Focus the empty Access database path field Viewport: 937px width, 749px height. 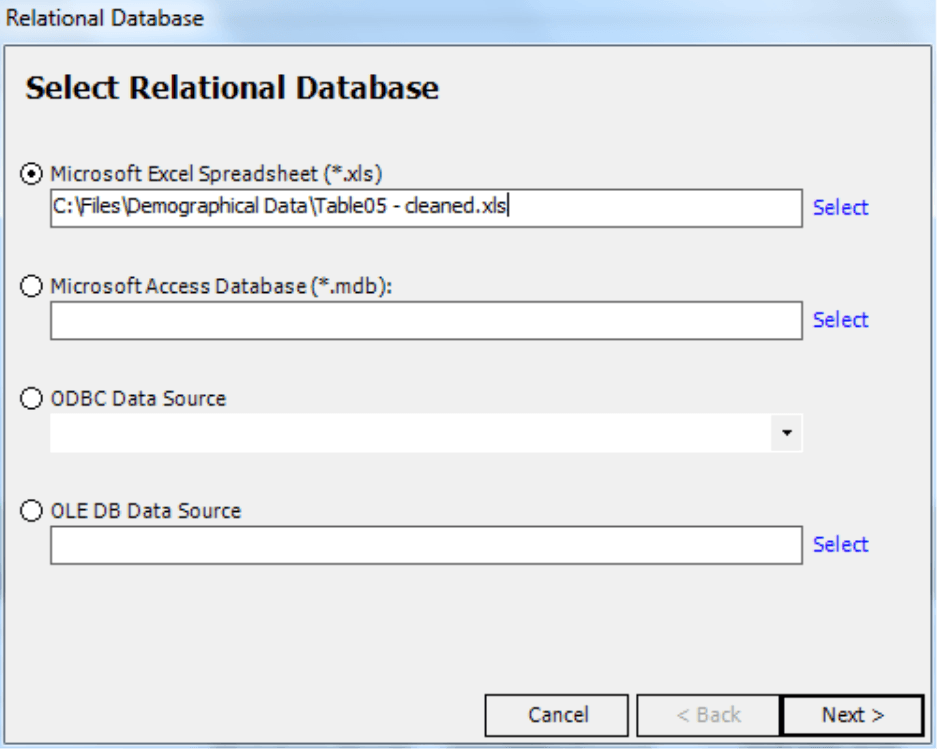pos(426,320)
